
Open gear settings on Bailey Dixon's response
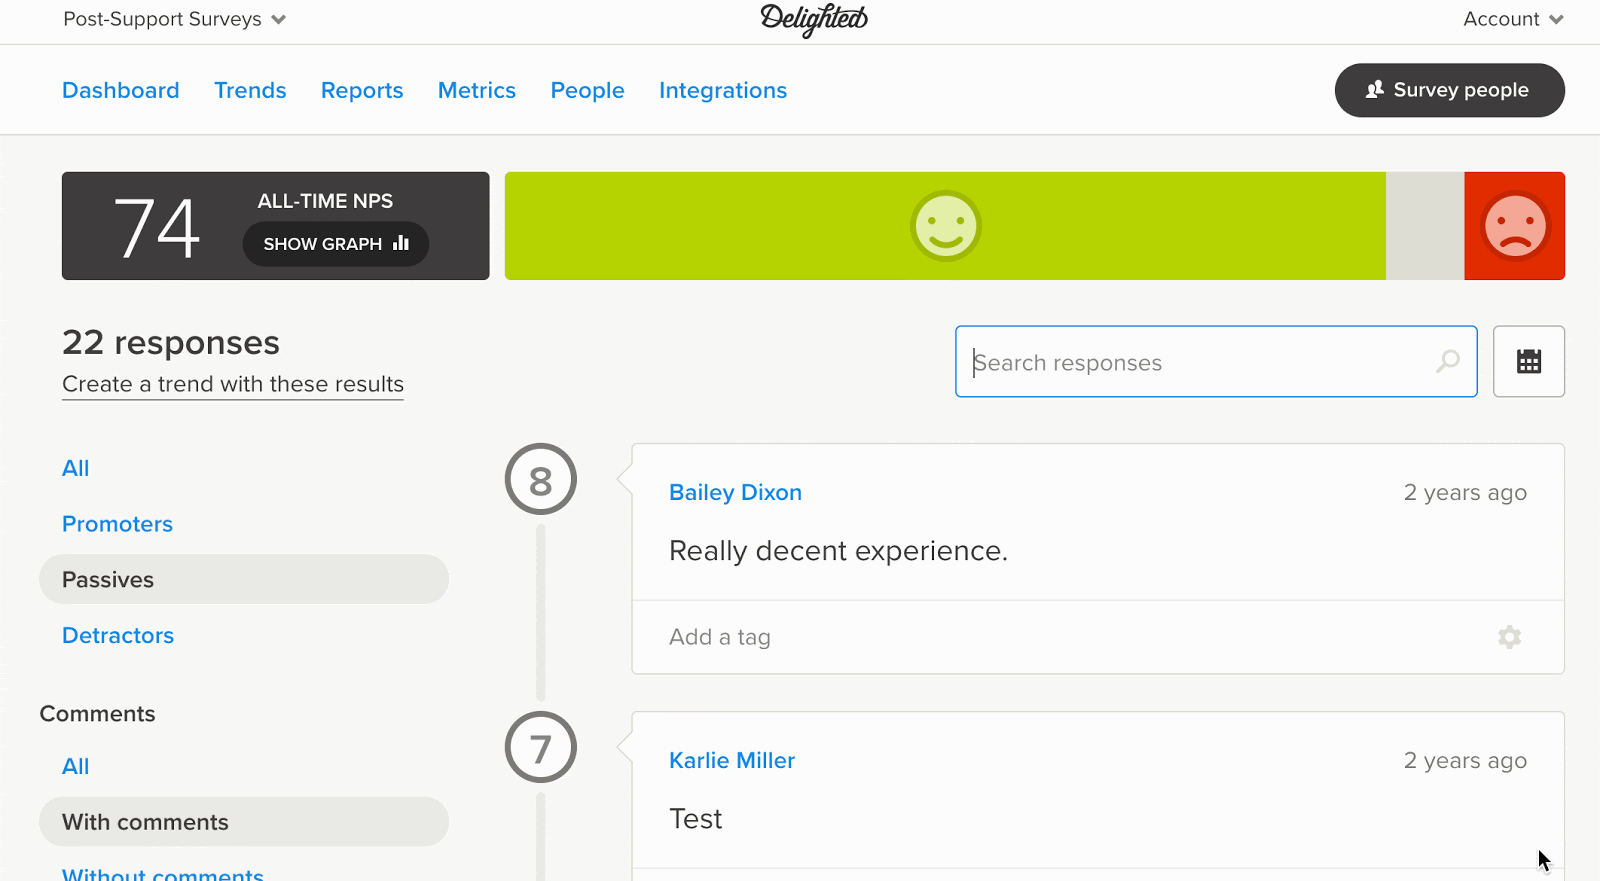click(x=1509, y=637)
